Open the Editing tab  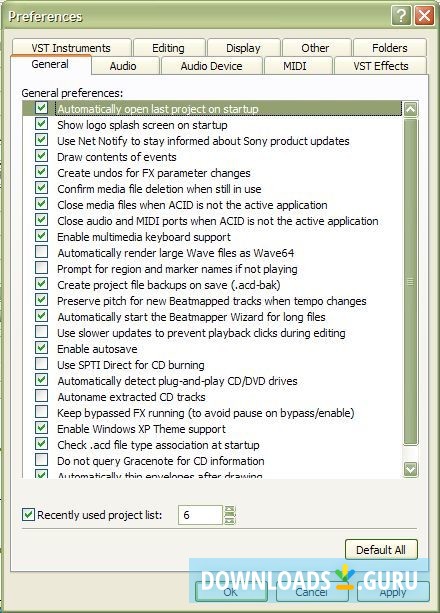coord(168,48)
